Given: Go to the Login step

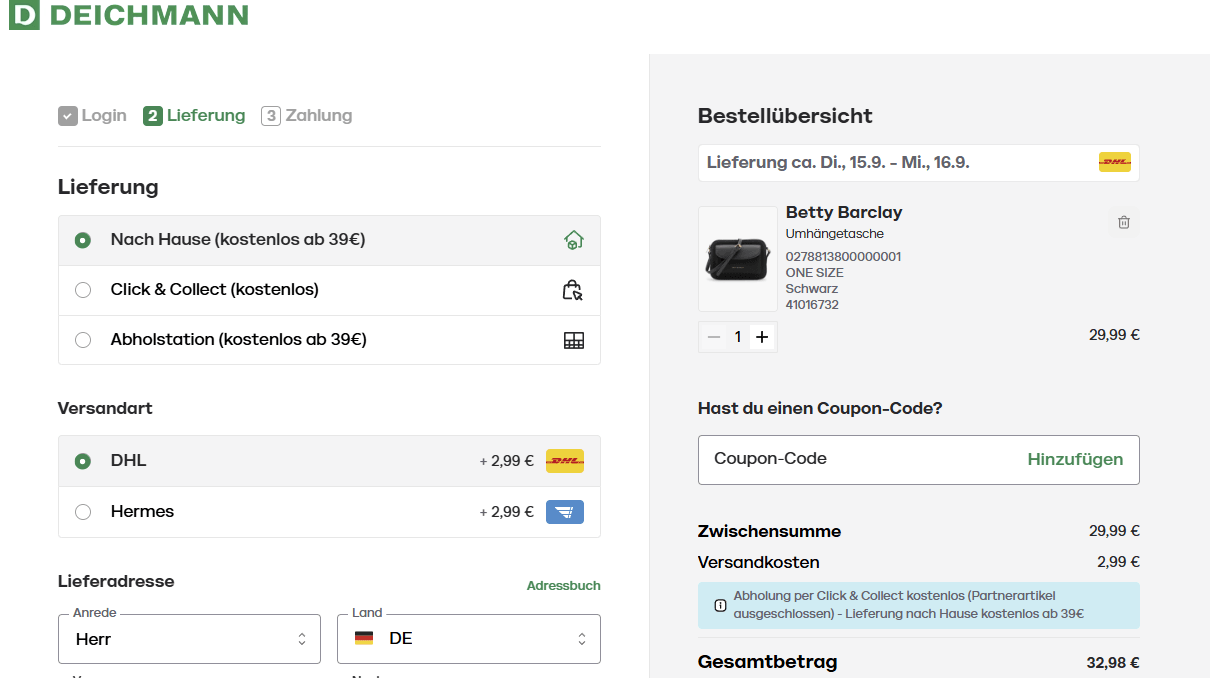Looking at the screenshot, I should pos(92,116).
